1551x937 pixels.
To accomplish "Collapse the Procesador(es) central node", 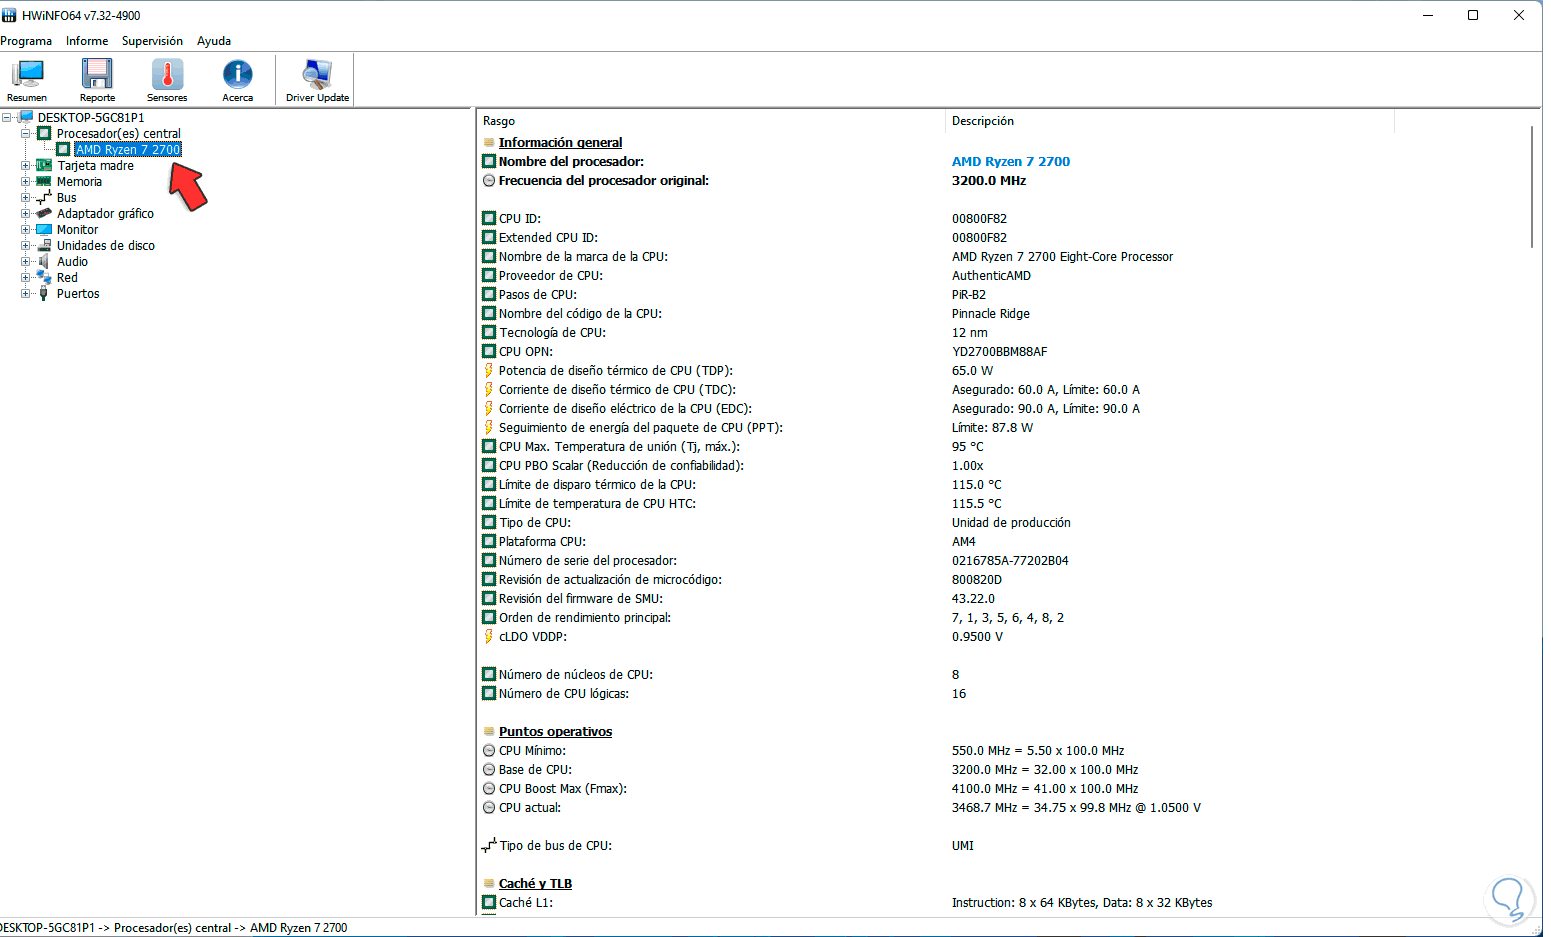I will 26,133.
